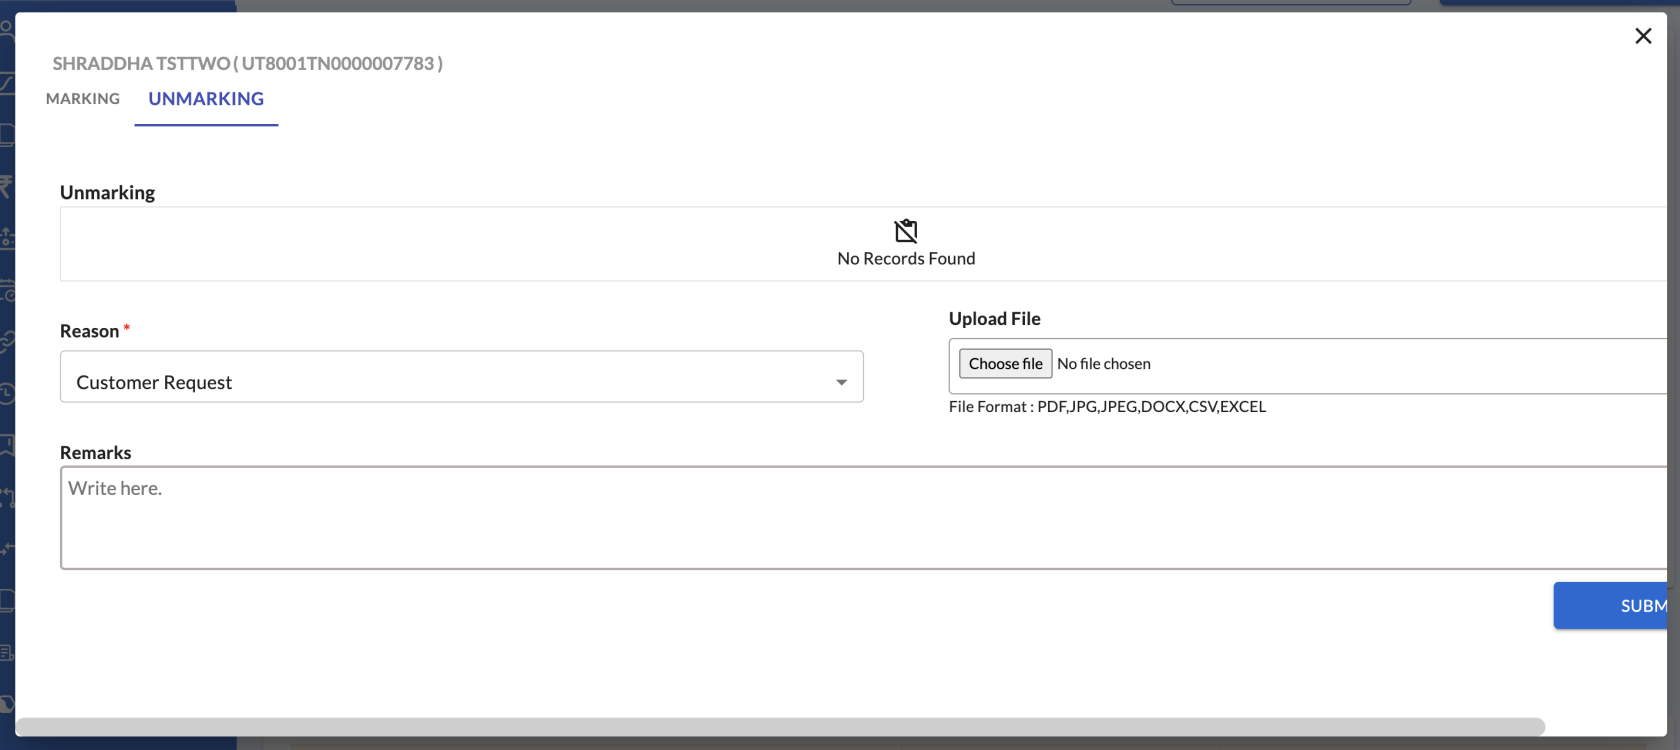Click the 'No Records Found' message
Screen dimensions: 1680x750
(906, 259)
